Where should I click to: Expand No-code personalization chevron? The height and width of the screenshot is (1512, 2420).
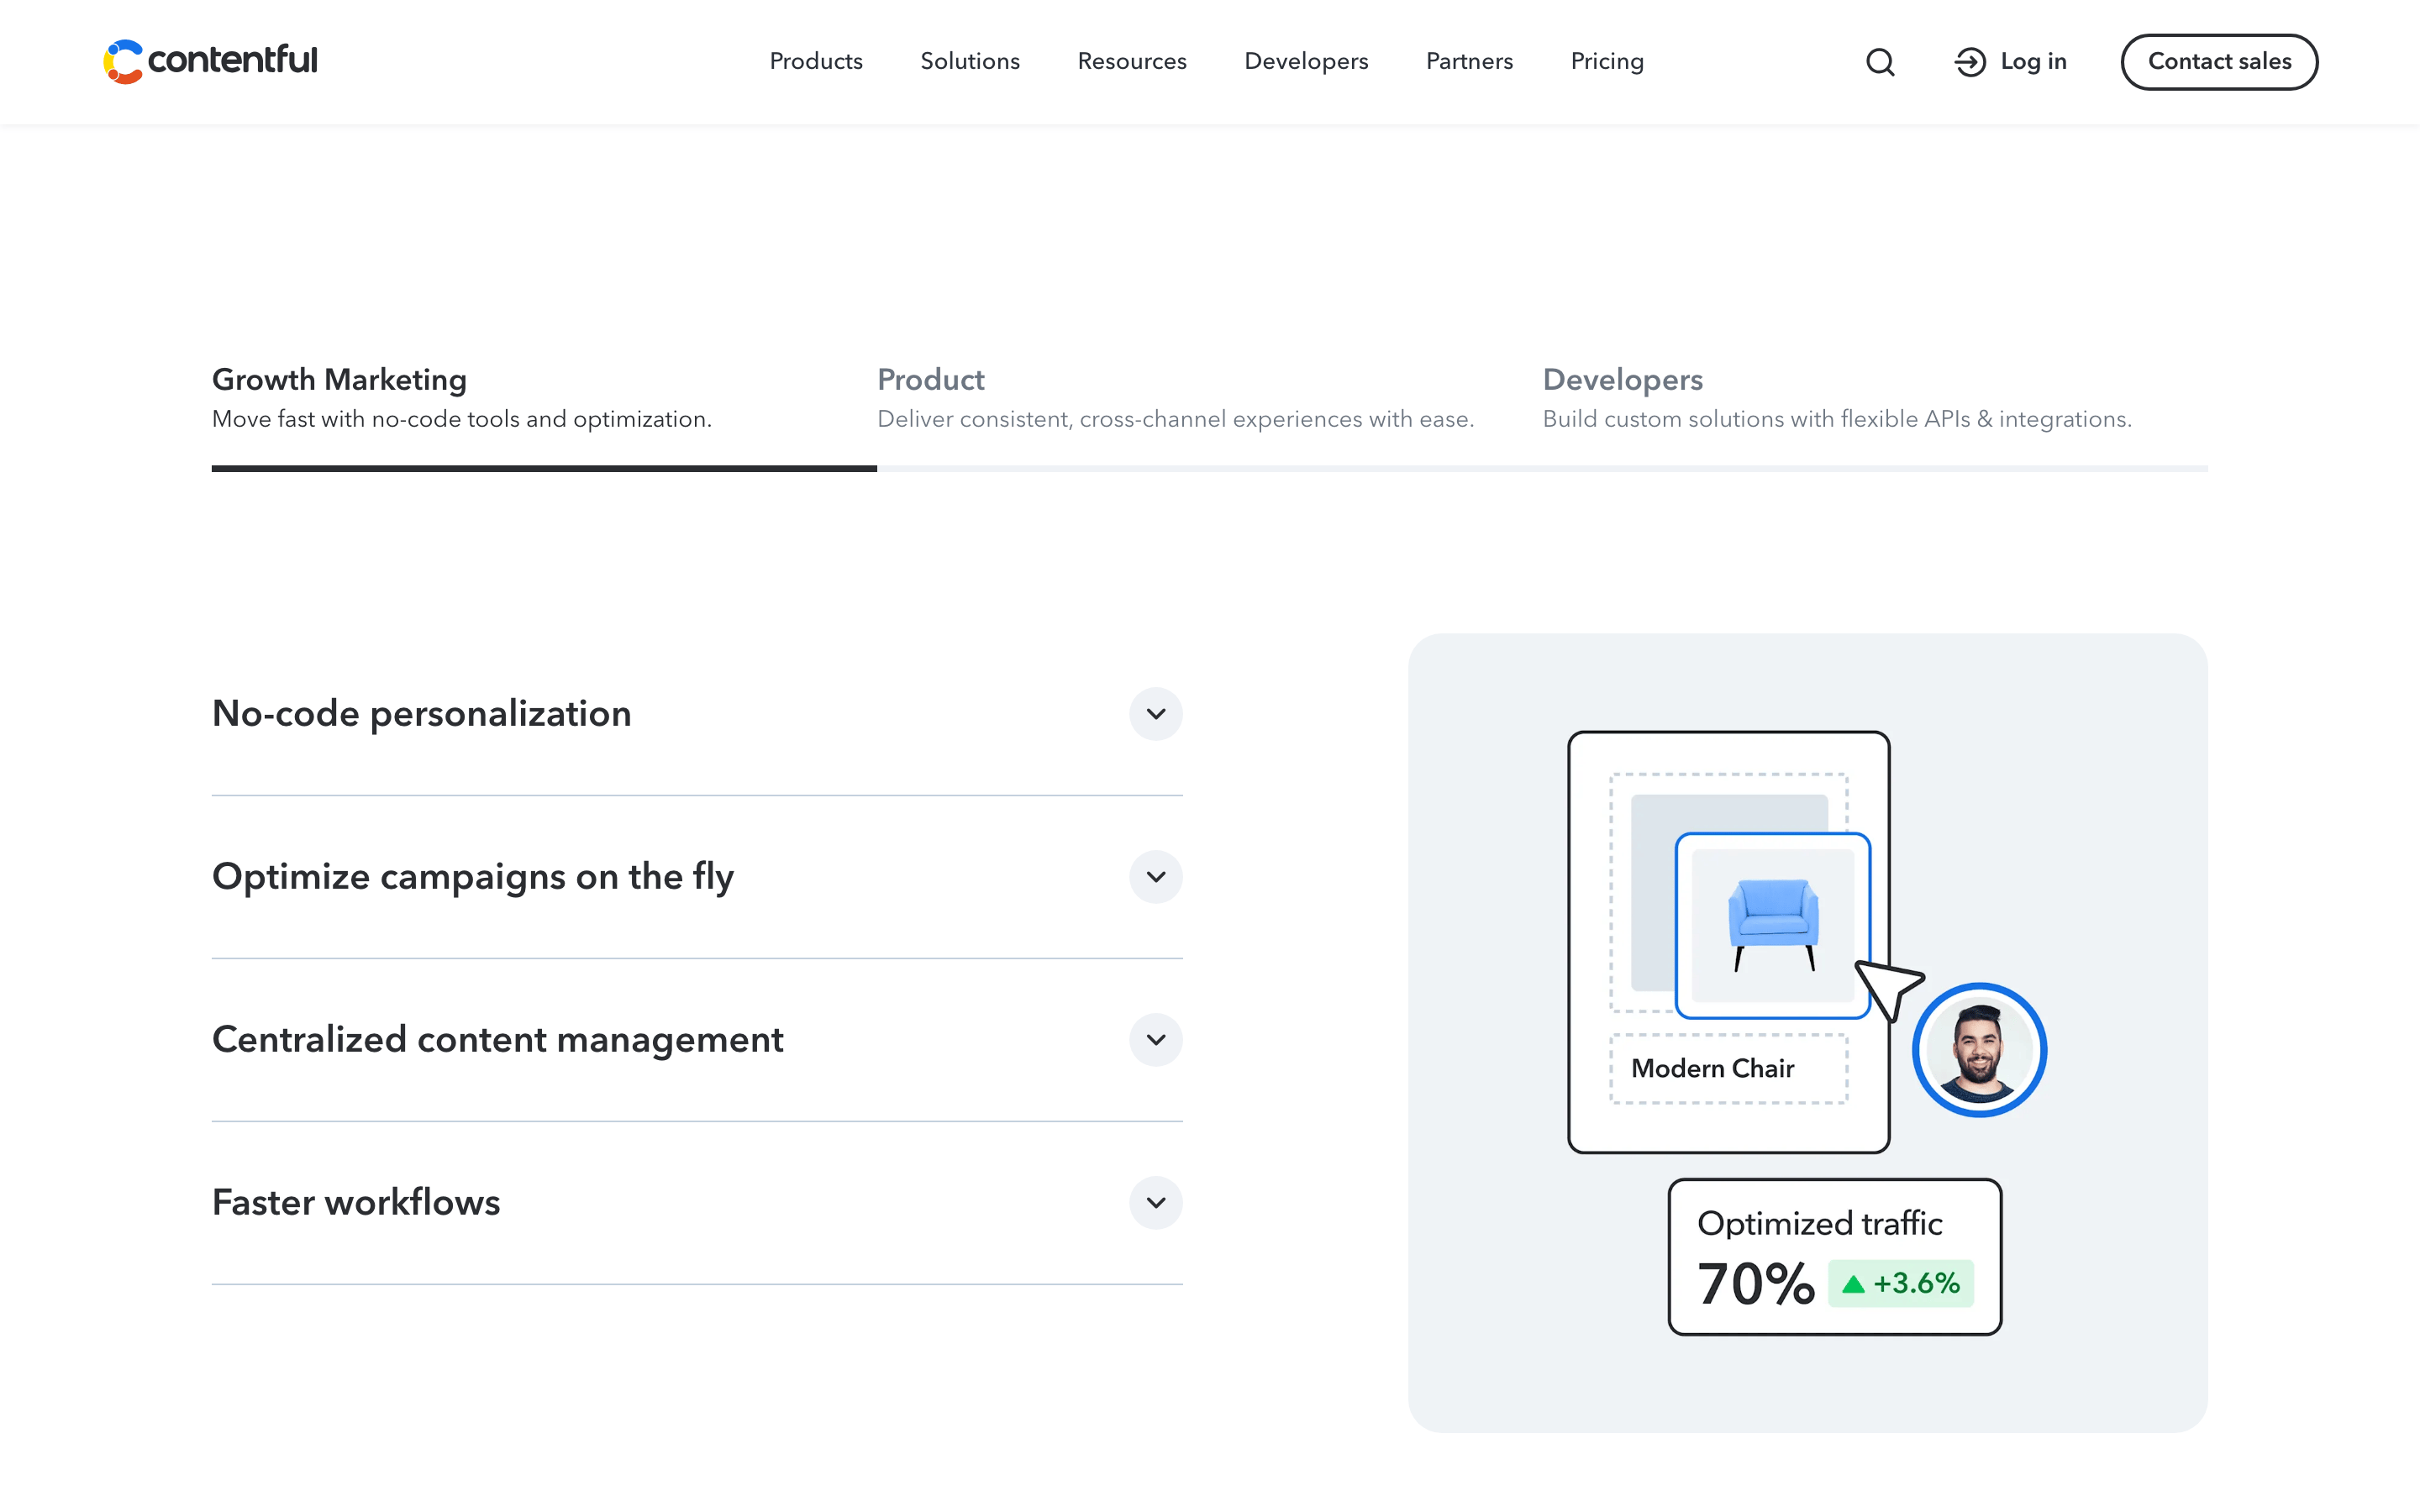pos(1156,714)
